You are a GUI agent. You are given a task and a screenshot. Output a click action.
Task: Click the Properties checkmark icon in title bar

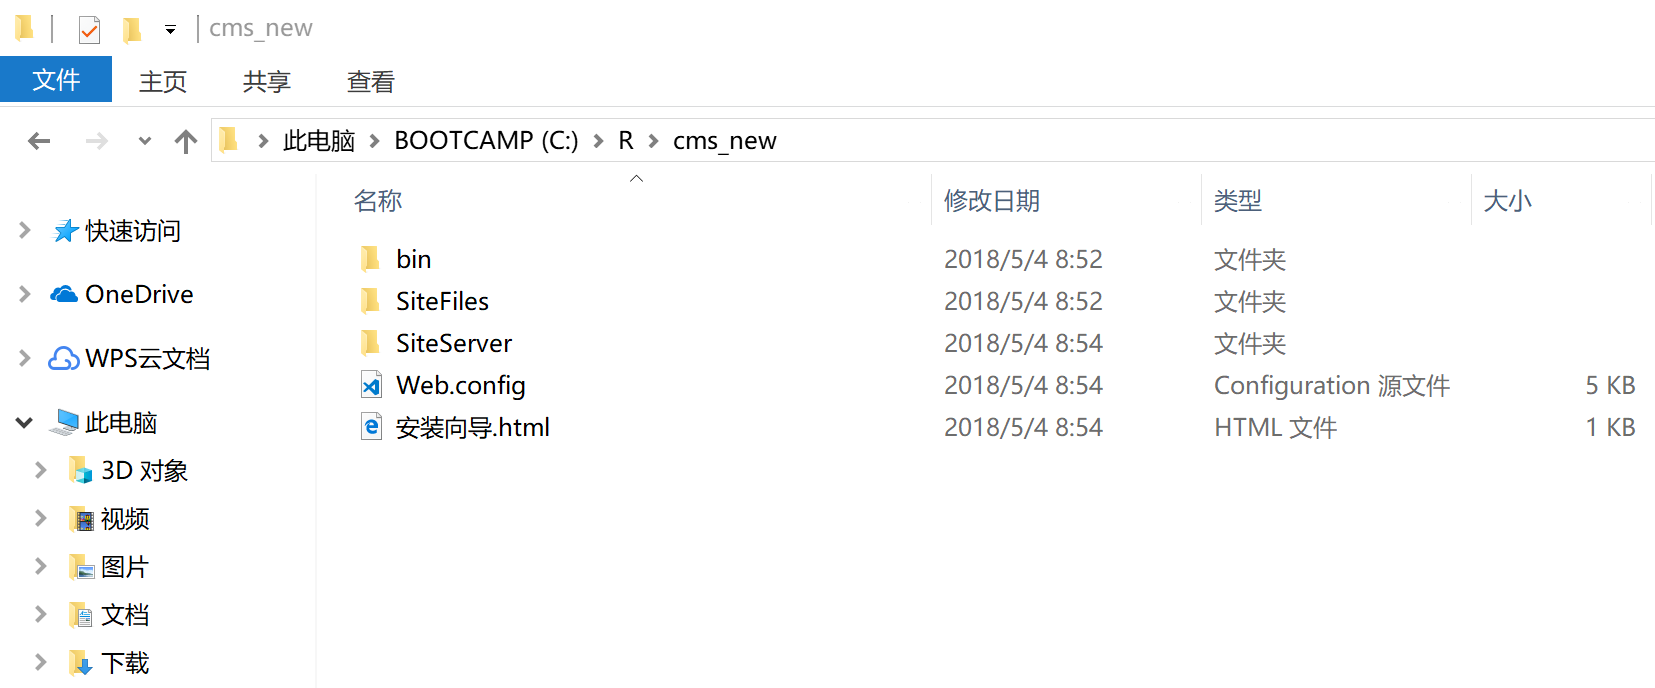[89, 30]
